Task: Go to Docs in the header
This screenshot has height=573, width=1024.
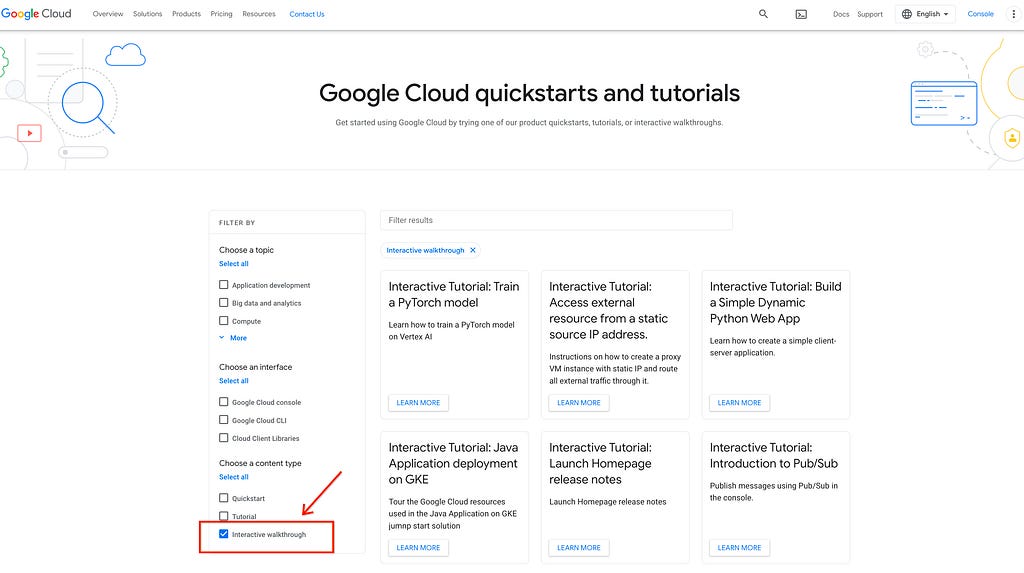Action: [841, 14]
